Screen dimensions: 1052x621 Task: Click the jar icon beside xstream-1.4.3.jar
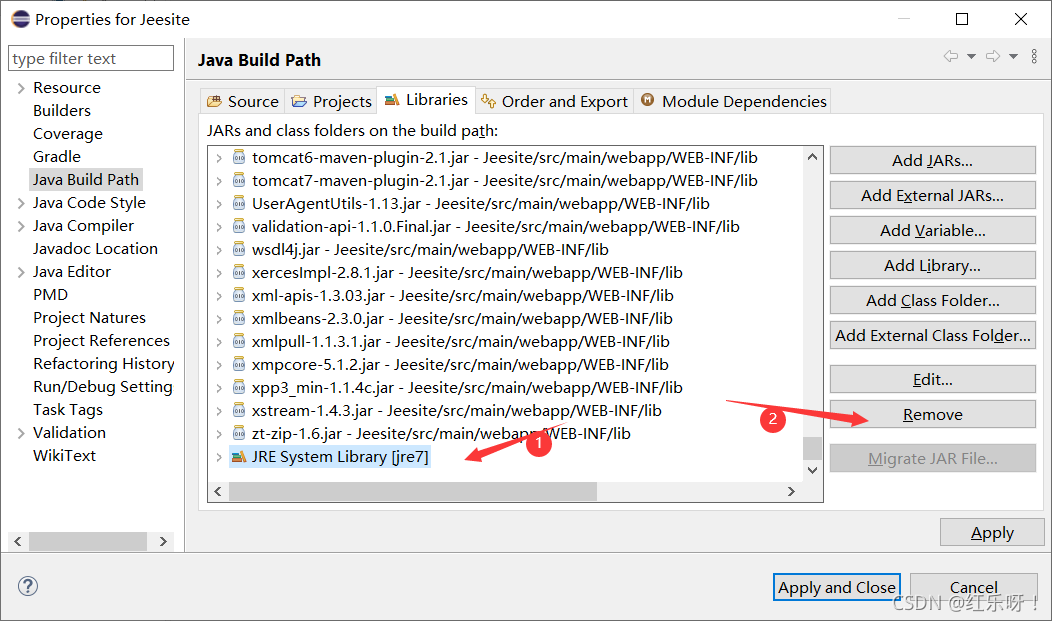pos(239,410)
